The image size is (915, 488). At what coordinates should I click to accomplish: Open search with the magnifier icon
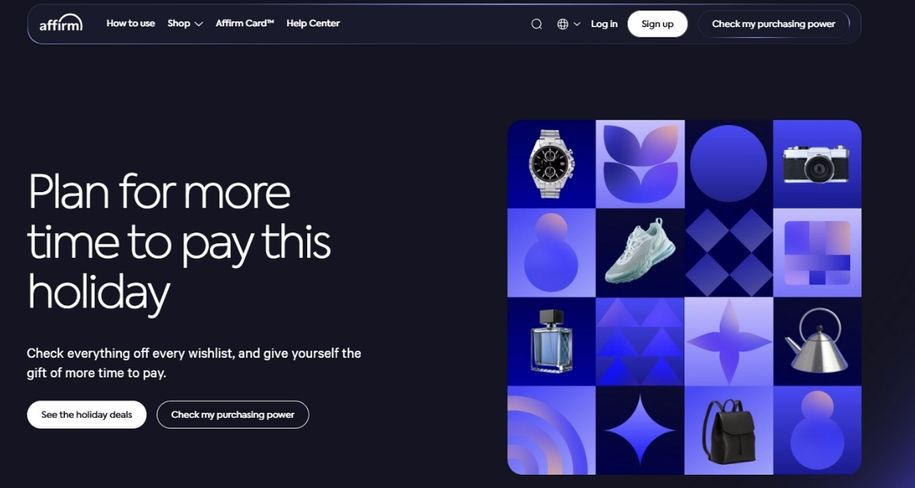point(536,24)
